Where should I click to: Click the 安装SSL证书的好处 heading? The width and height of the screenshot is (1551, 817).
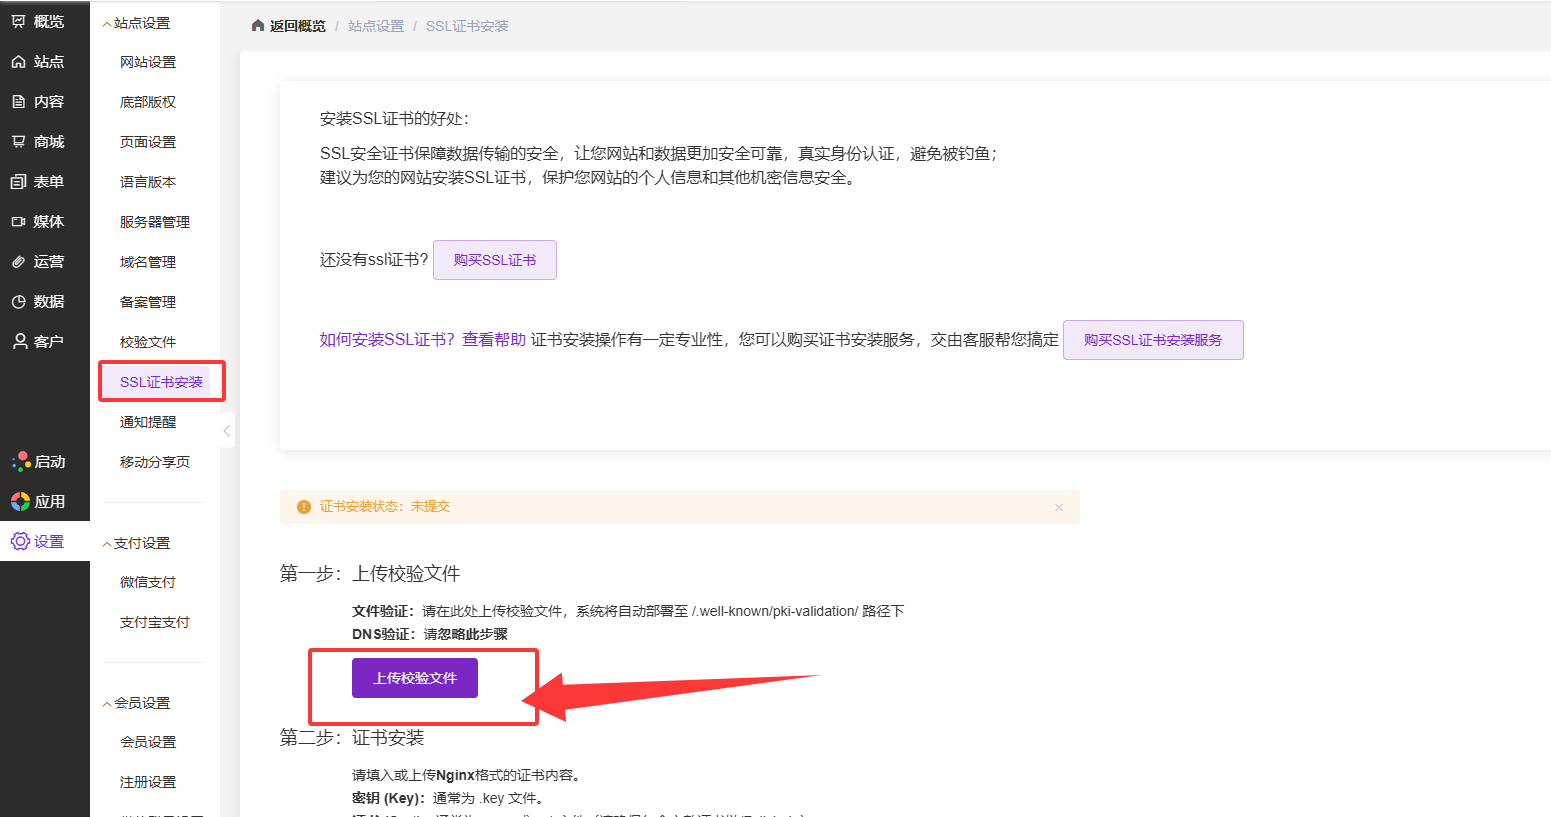pyautogui.click(x=394, y=119)
